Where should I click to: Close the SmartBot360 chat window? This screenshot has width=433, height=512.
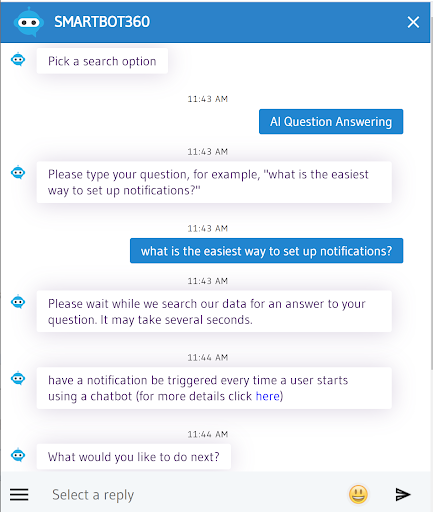click(413, 22)
